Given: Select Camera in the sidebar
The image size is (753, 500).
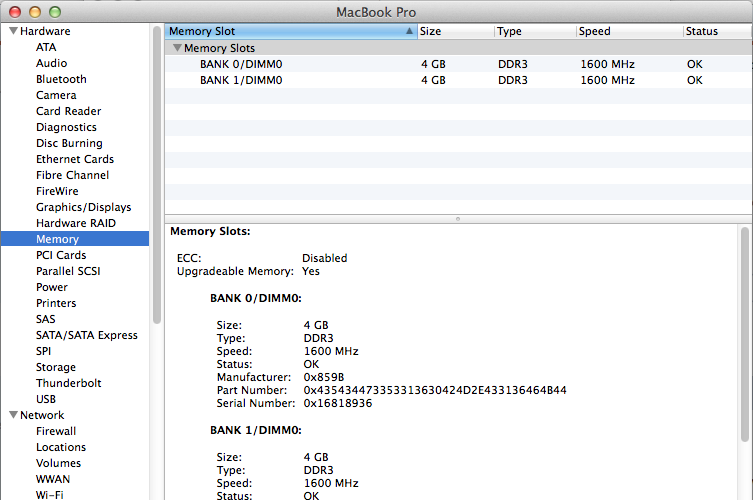Looking at the screenshot, I should [x=56, y=95].
